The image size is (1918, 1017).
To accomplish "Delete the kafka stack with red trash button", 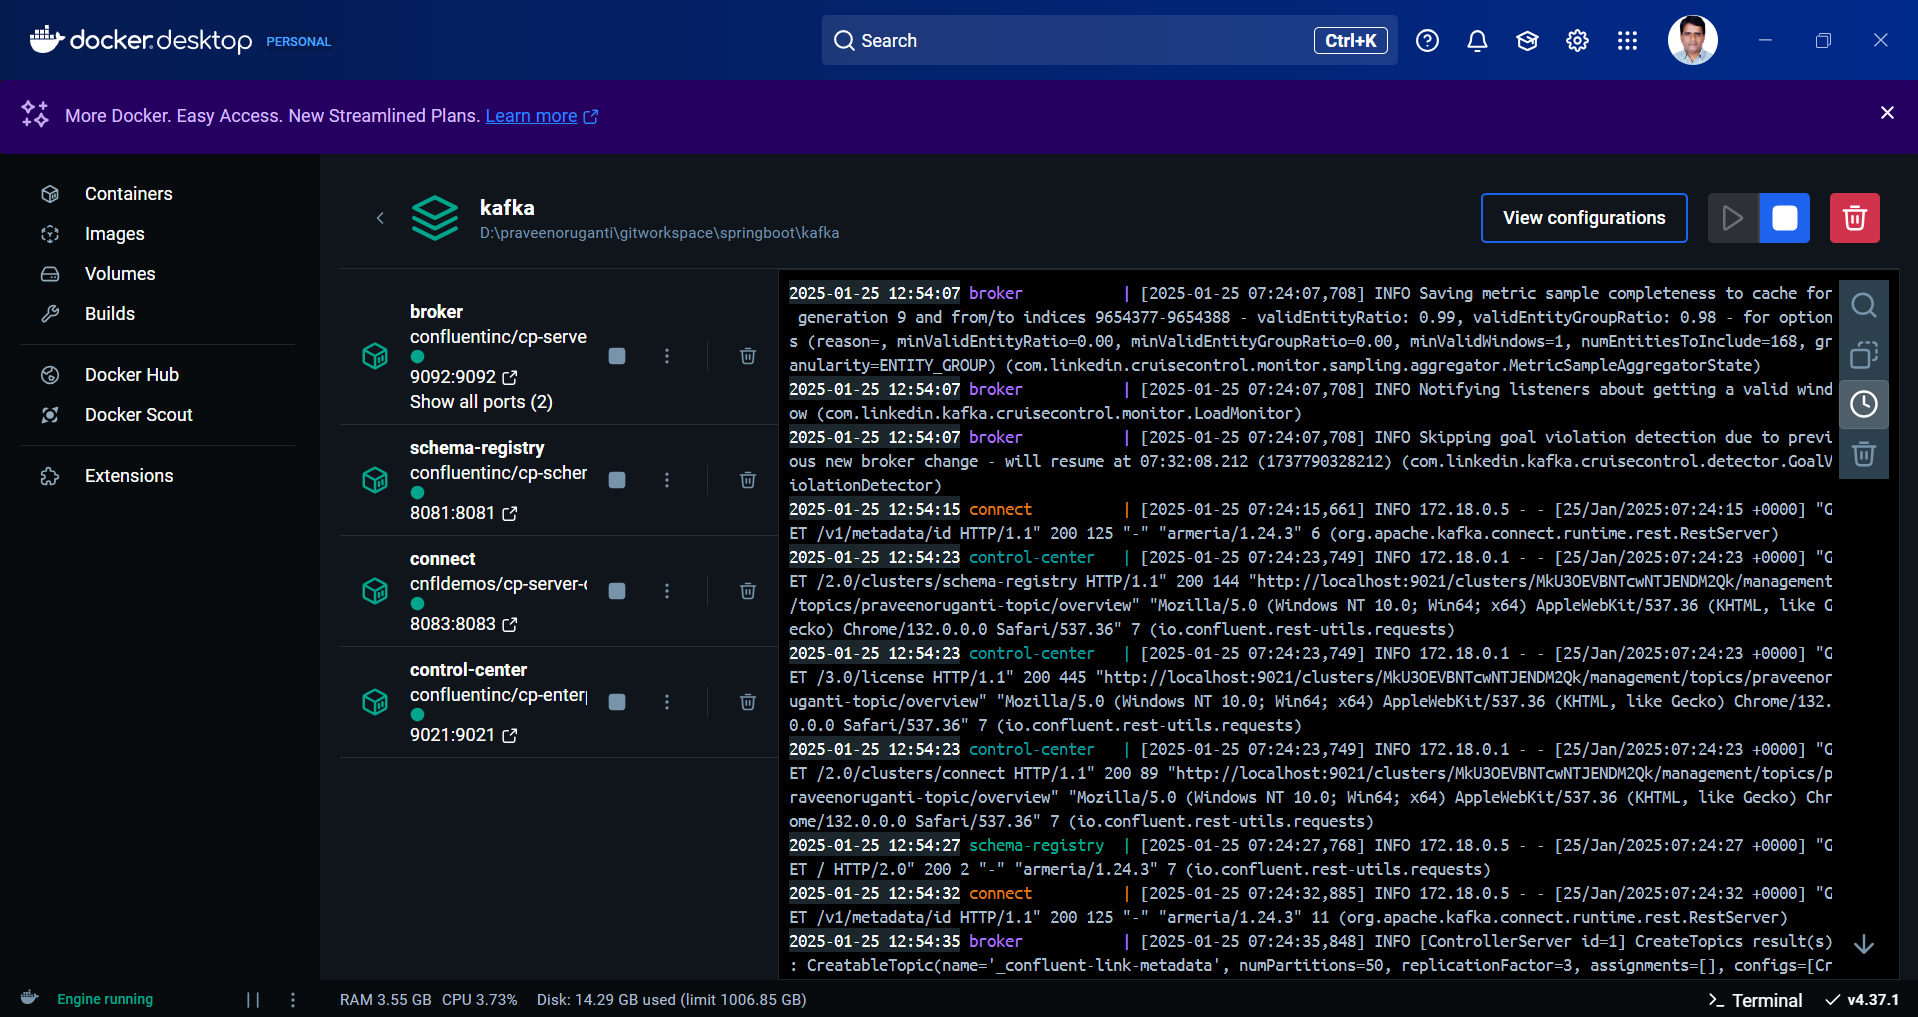I will coord(1855,218).
